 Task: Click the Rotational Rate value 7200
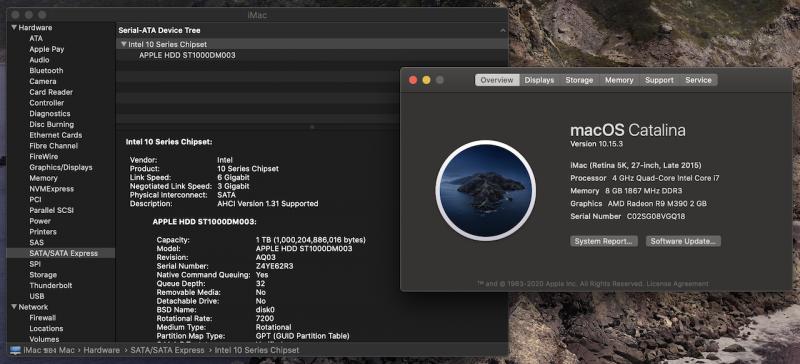[264, 318]
